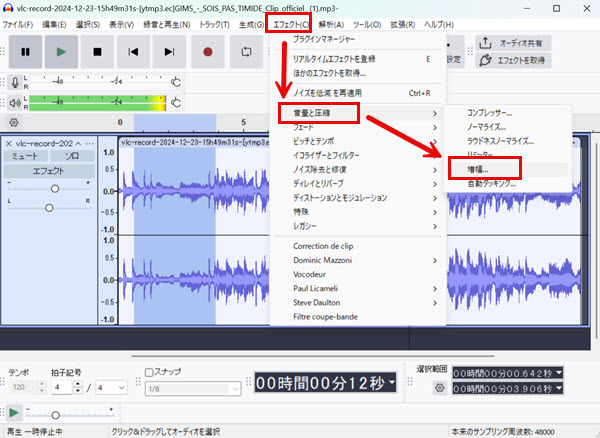The width and height of the screenshot is (600, 438).
Task: Open the 選択(S) menu
Action: (x=88, y=25)
